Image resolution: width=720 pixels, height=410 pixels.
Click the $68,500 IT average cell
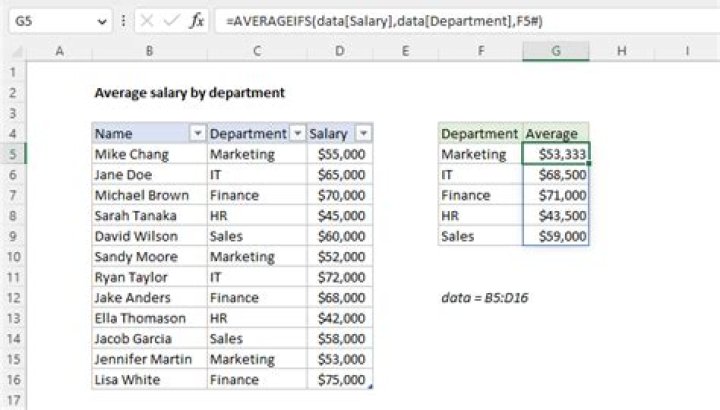(x=555, y=175)
